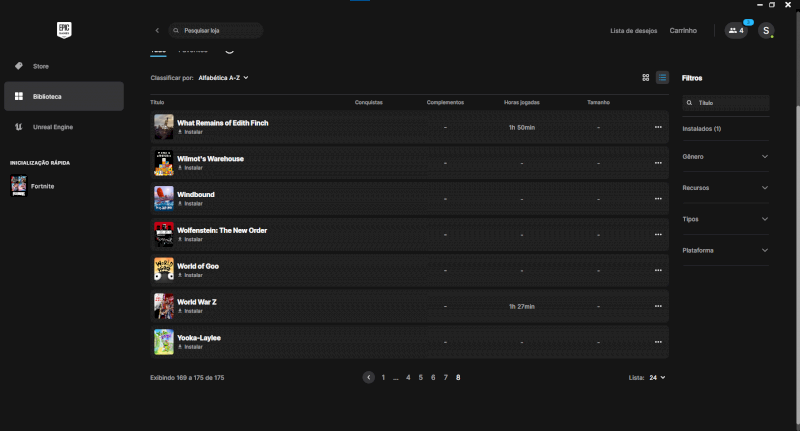Click the Título filter search field
The height and width of the screenshot is (431, 800).
[x=726, y=103]
